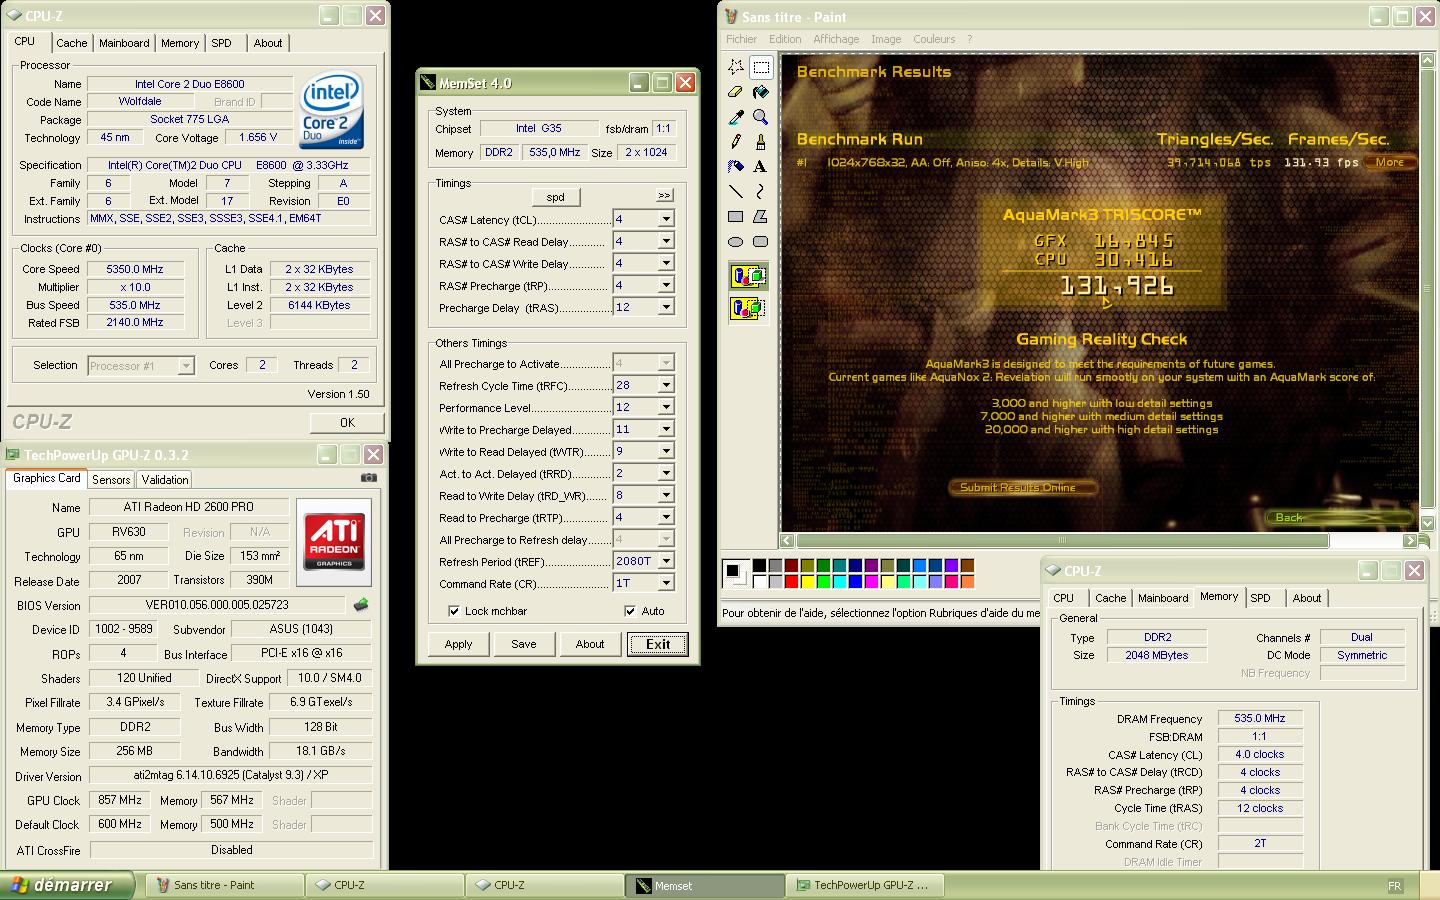Click the ATI Radeon logo in GPU-Z
Viewport: 1440px width, 900px height.
(x=335, y=542)
